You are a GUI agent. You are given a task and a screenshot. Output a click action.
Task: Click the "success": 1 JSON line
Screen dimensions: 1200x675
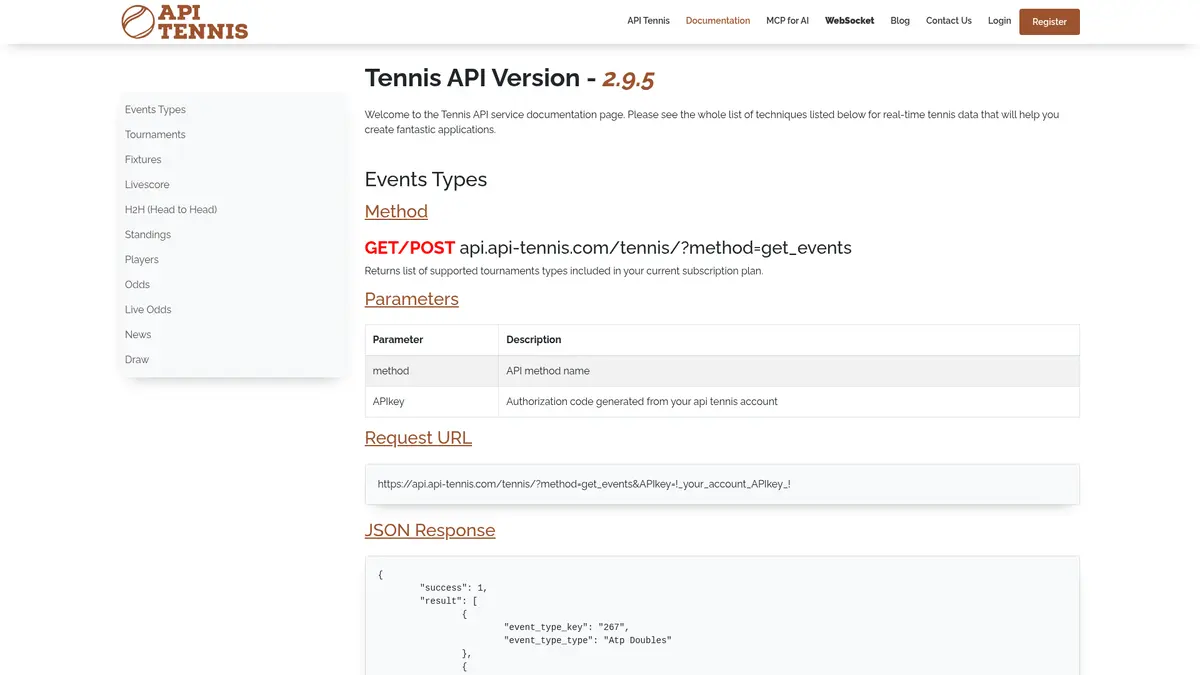(454, 588)
